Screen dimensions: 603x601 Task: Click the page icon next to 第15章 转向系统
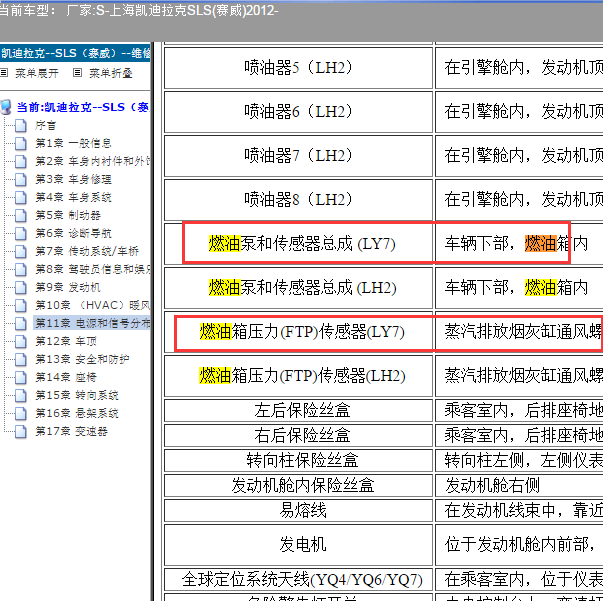pyautogui.click(x=21, y=395)
